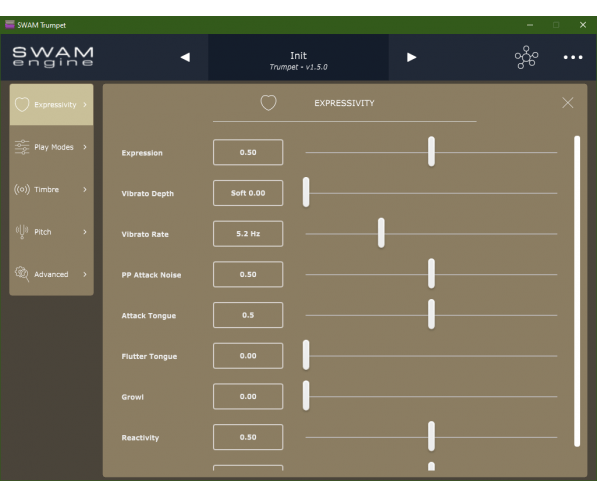The width and height of the screenshot is (597, 497).
Task: Click the heart icon in panel header
Action: point(268,103)
